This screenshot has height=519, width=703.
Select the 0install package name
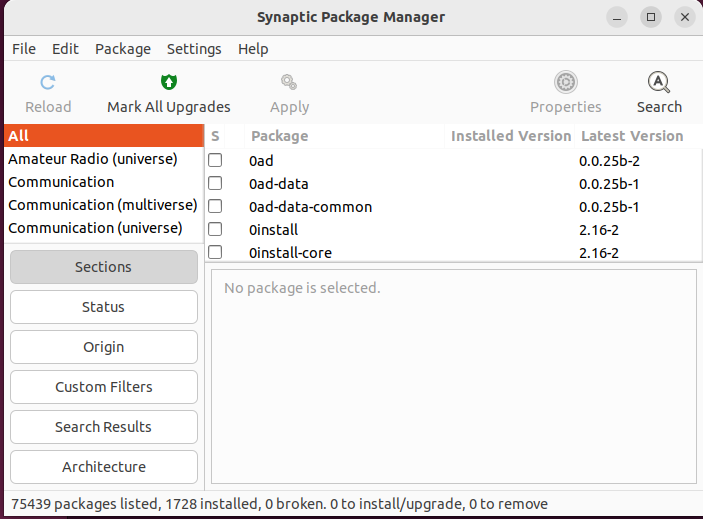coord(273,230)
